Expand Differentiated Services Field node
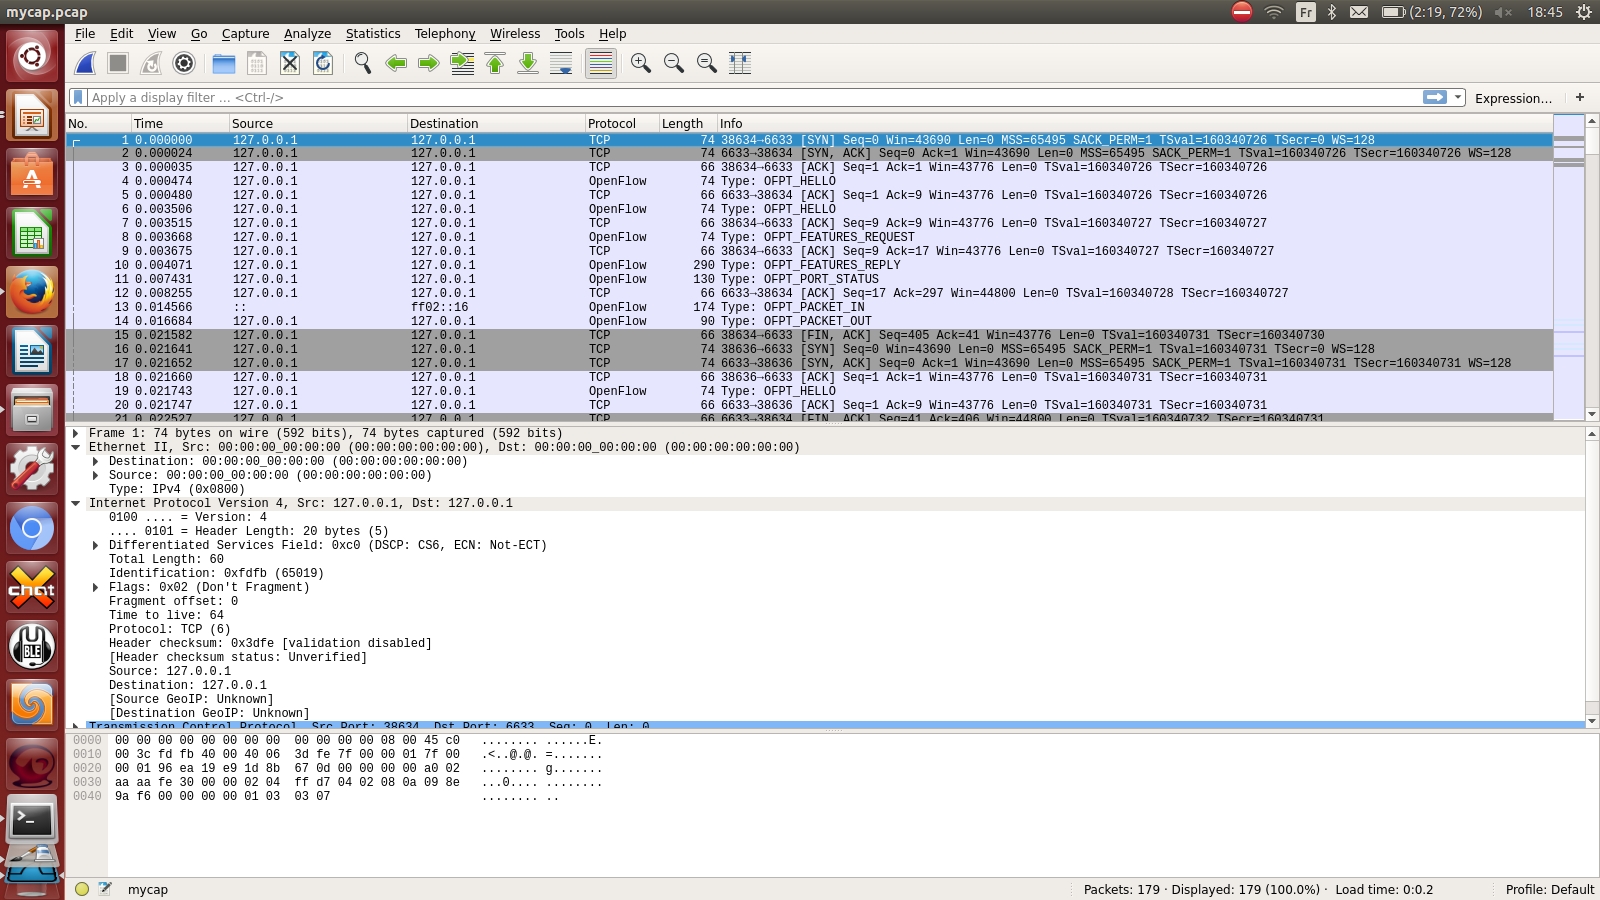The height and width of the screenshot is (900, 1600). coord(95,545)
